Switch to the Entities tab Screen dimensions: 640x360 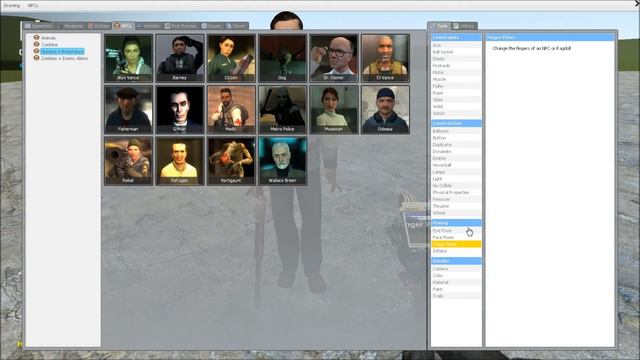pos(98,26)
